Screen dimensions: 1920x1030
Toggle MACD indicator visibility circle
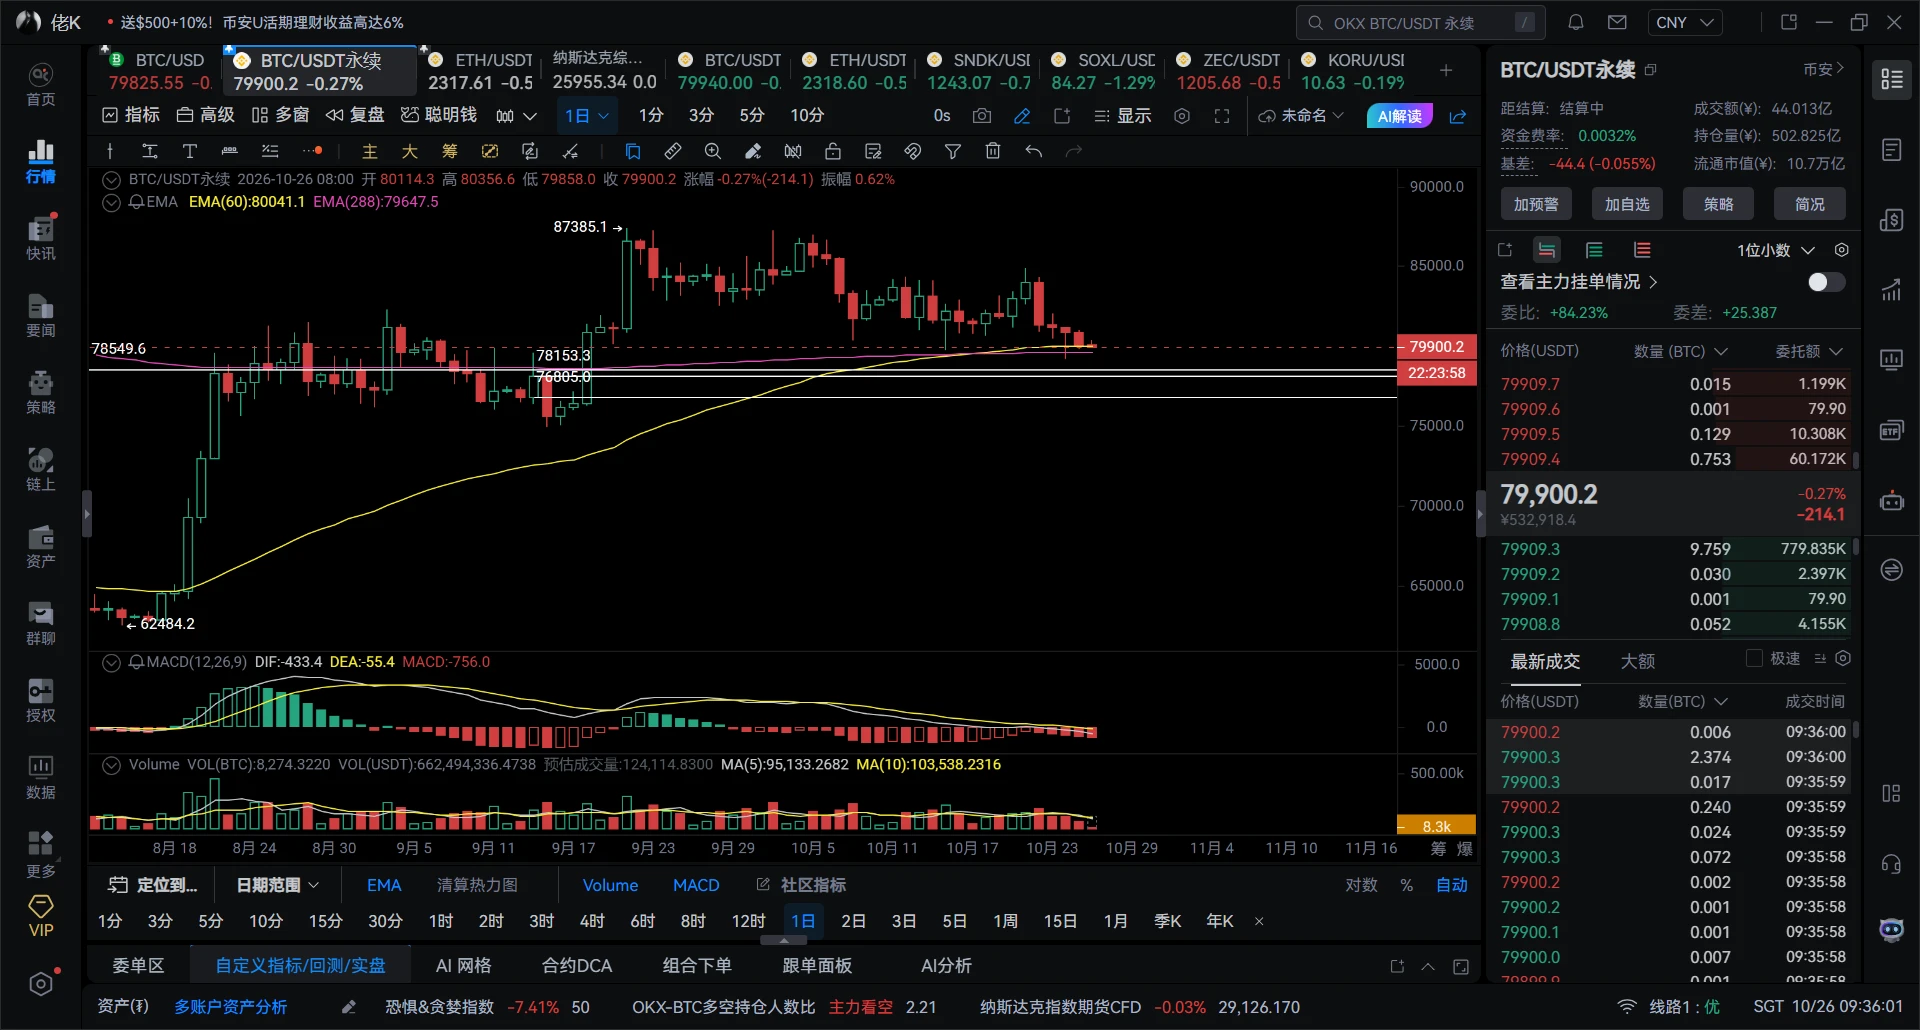(112, 662)
